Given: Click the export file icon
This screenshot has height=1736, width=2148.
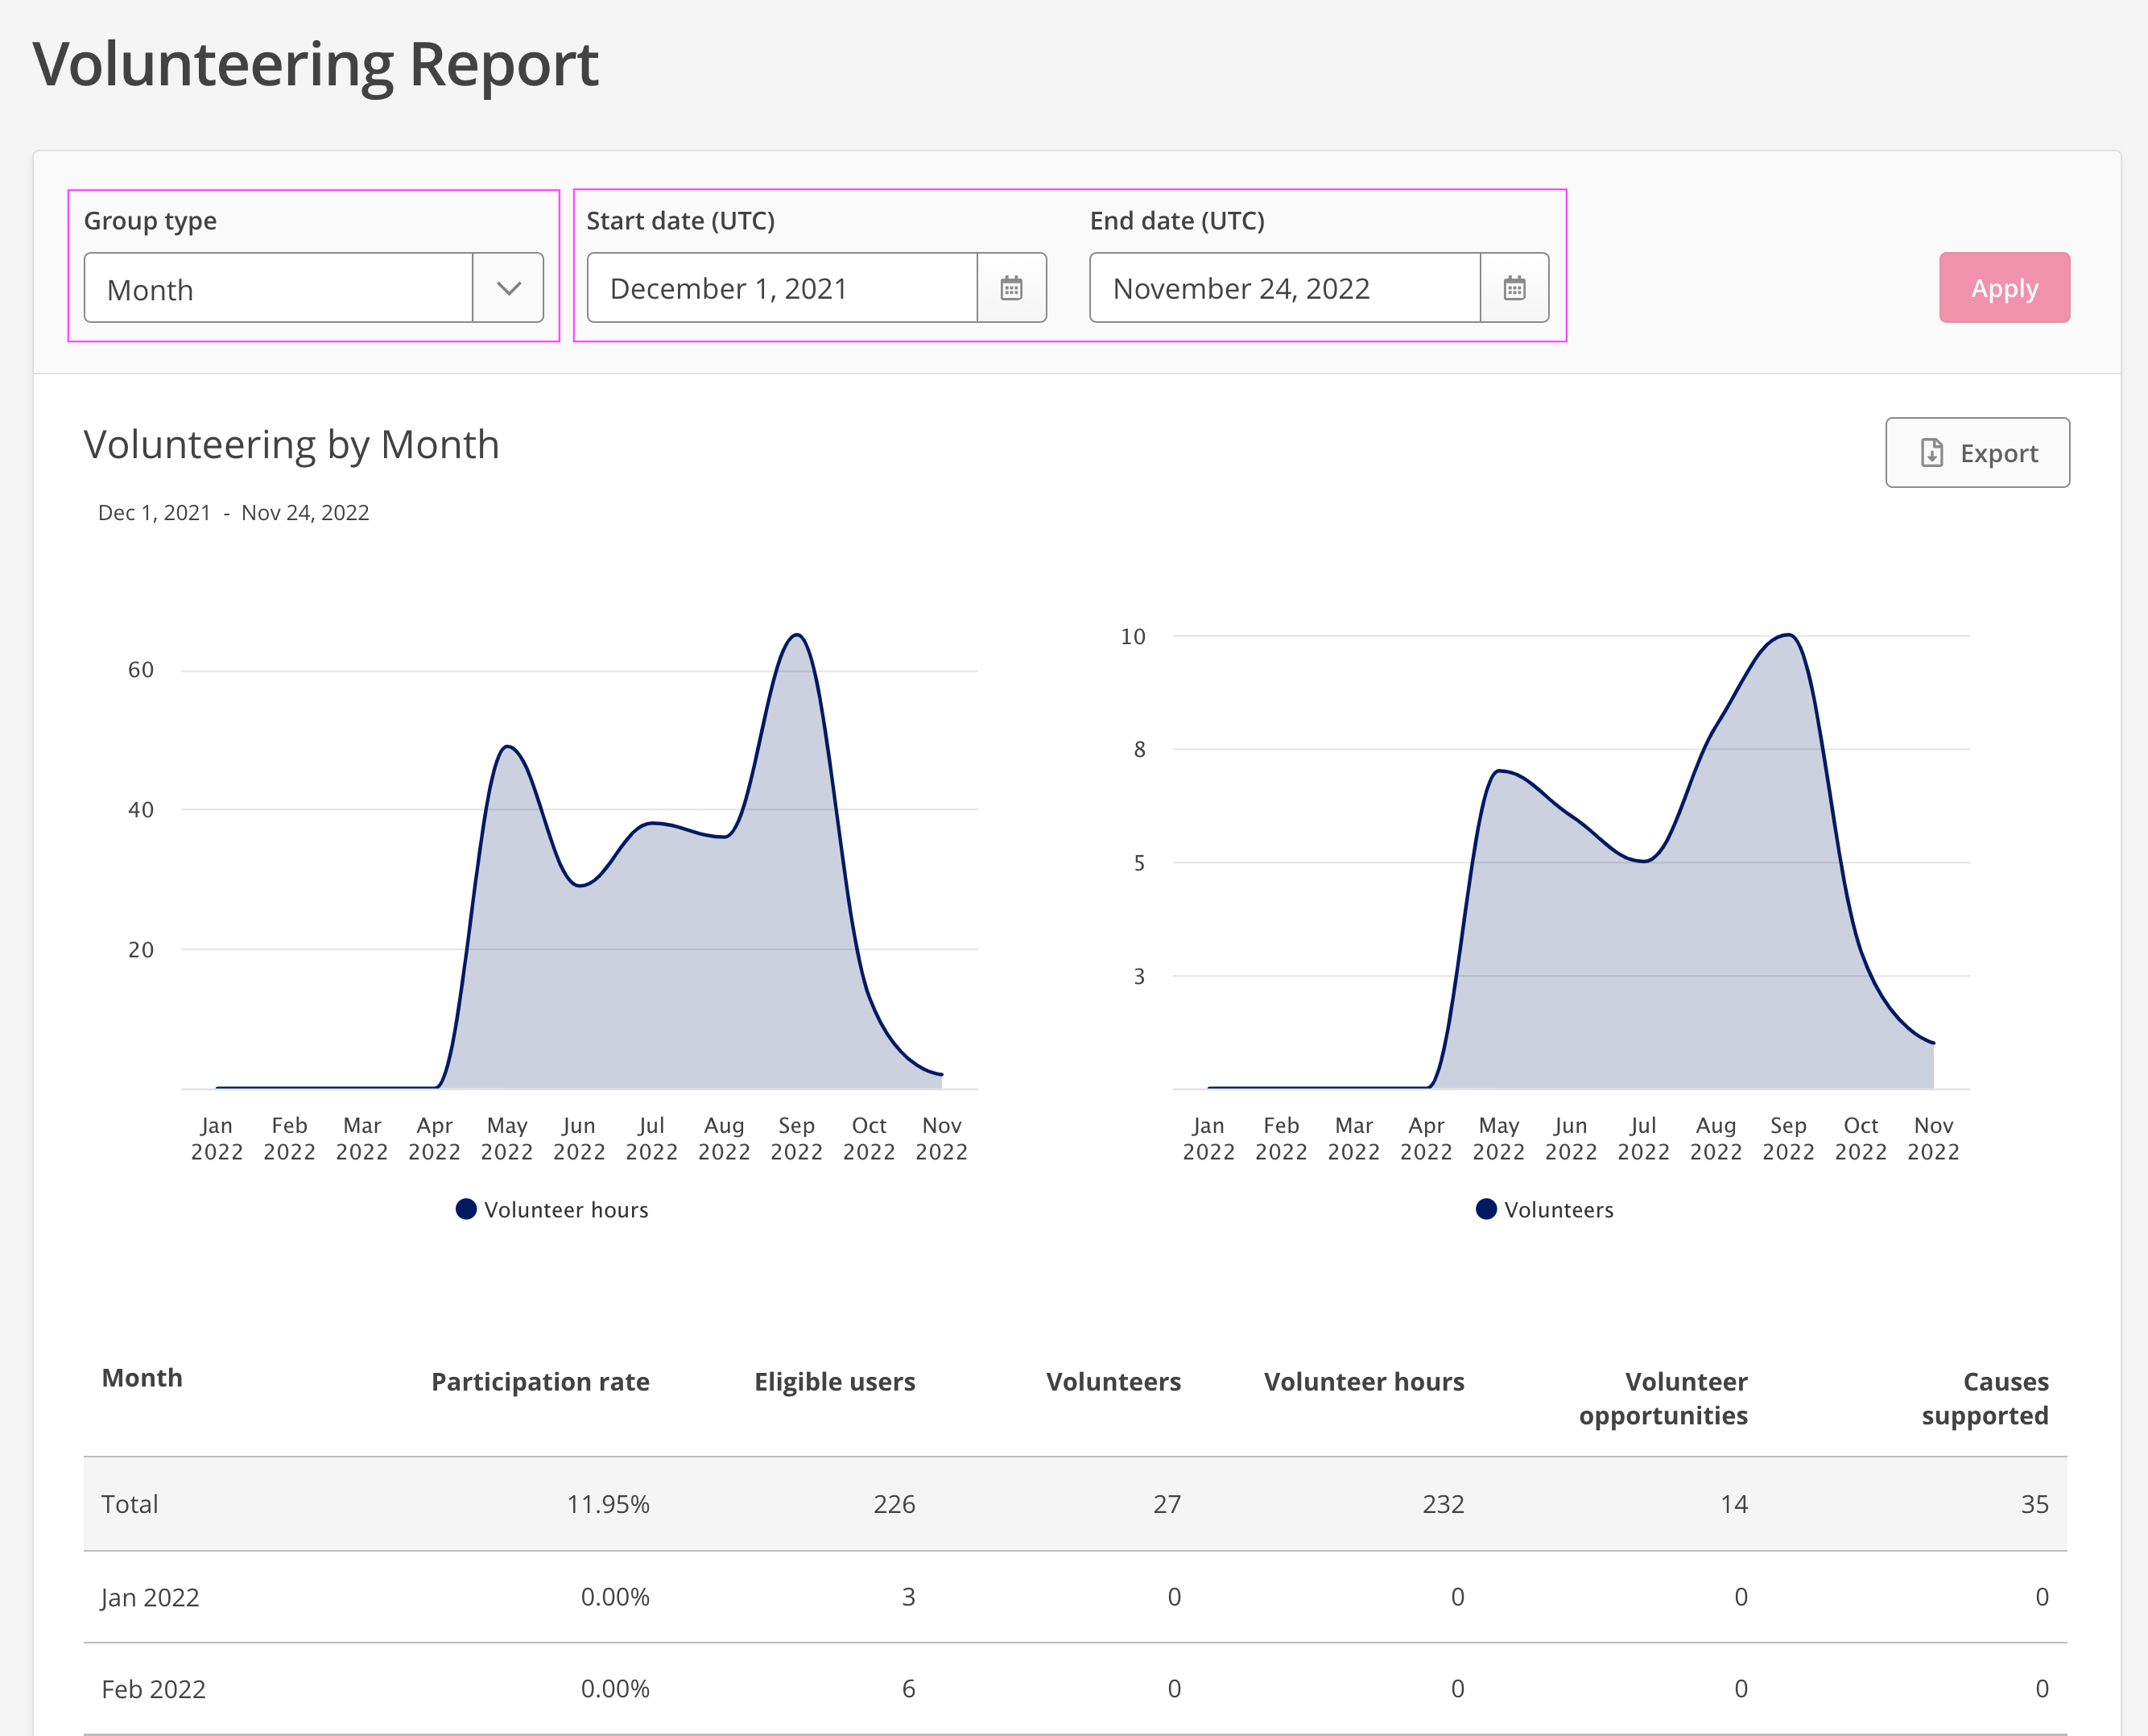Looking at the screenshot, I should tap(1932, 453).
